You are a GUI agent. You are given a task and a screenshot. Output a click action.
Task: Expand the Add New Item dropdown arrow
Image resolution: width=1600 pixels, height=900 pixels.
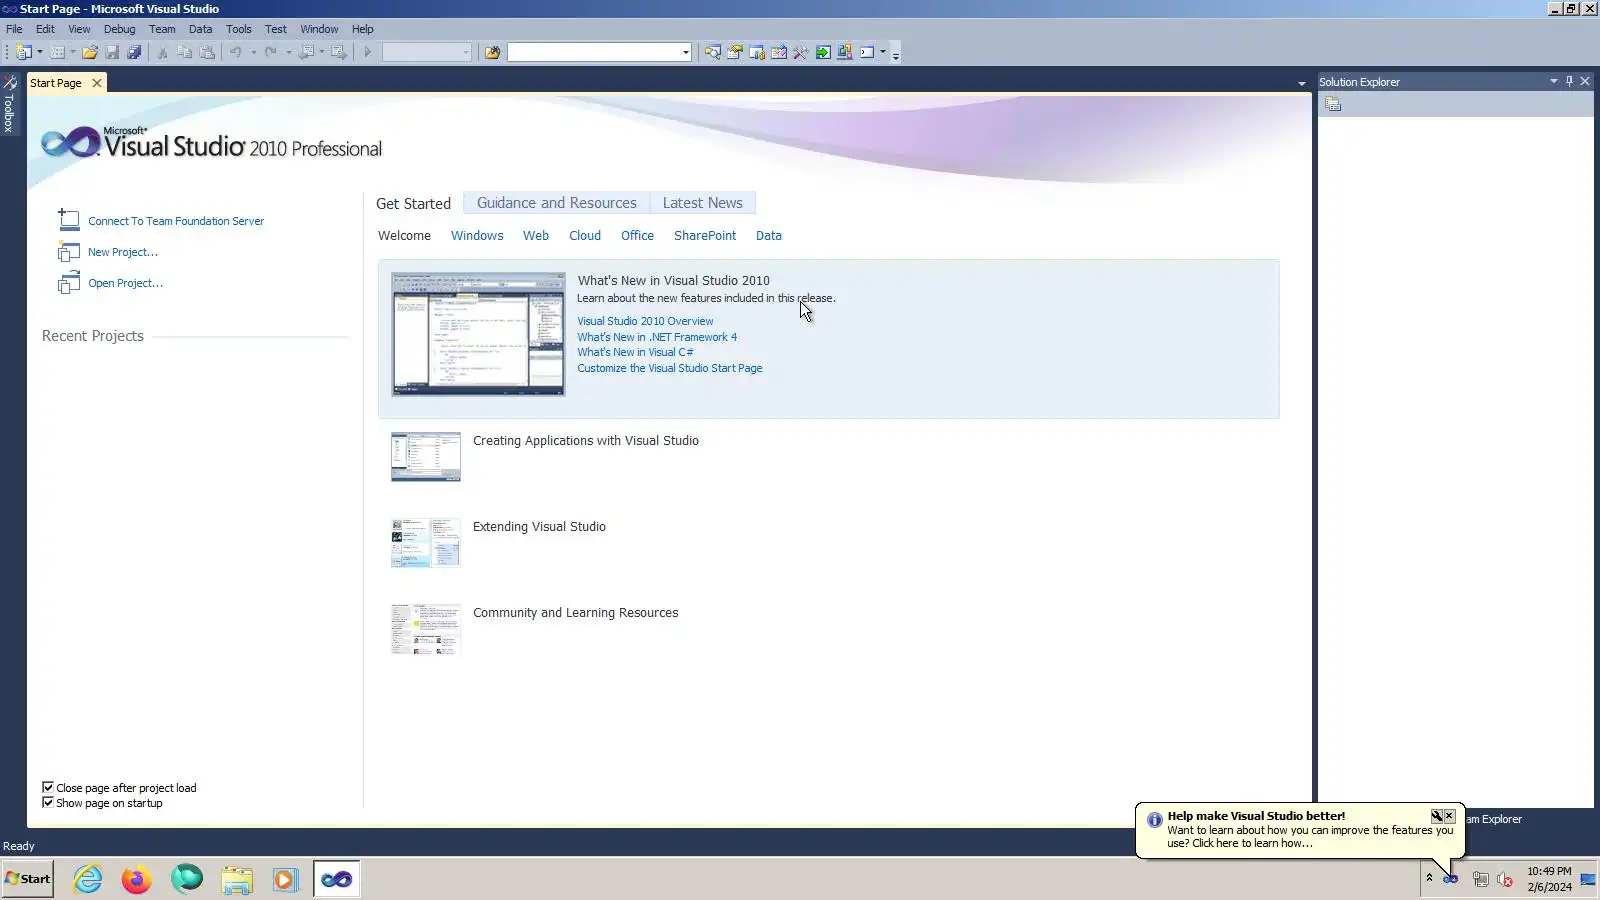tap(73, 52)
